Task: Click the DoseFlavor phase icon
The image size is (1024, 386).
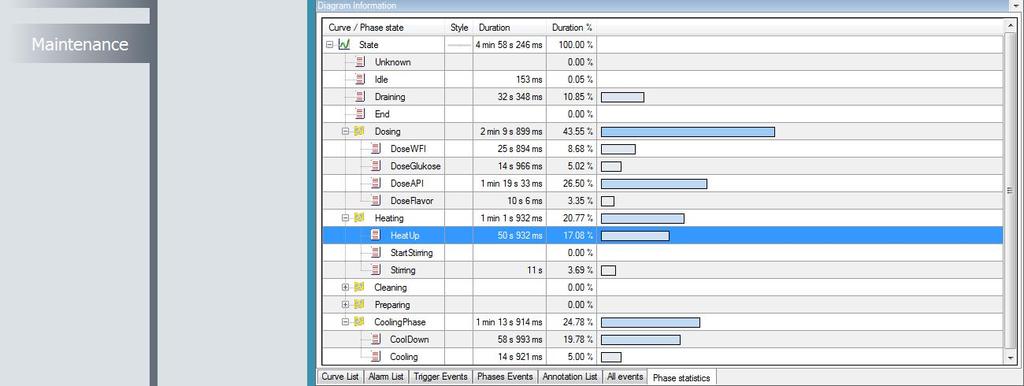Action: click(375, 201)
